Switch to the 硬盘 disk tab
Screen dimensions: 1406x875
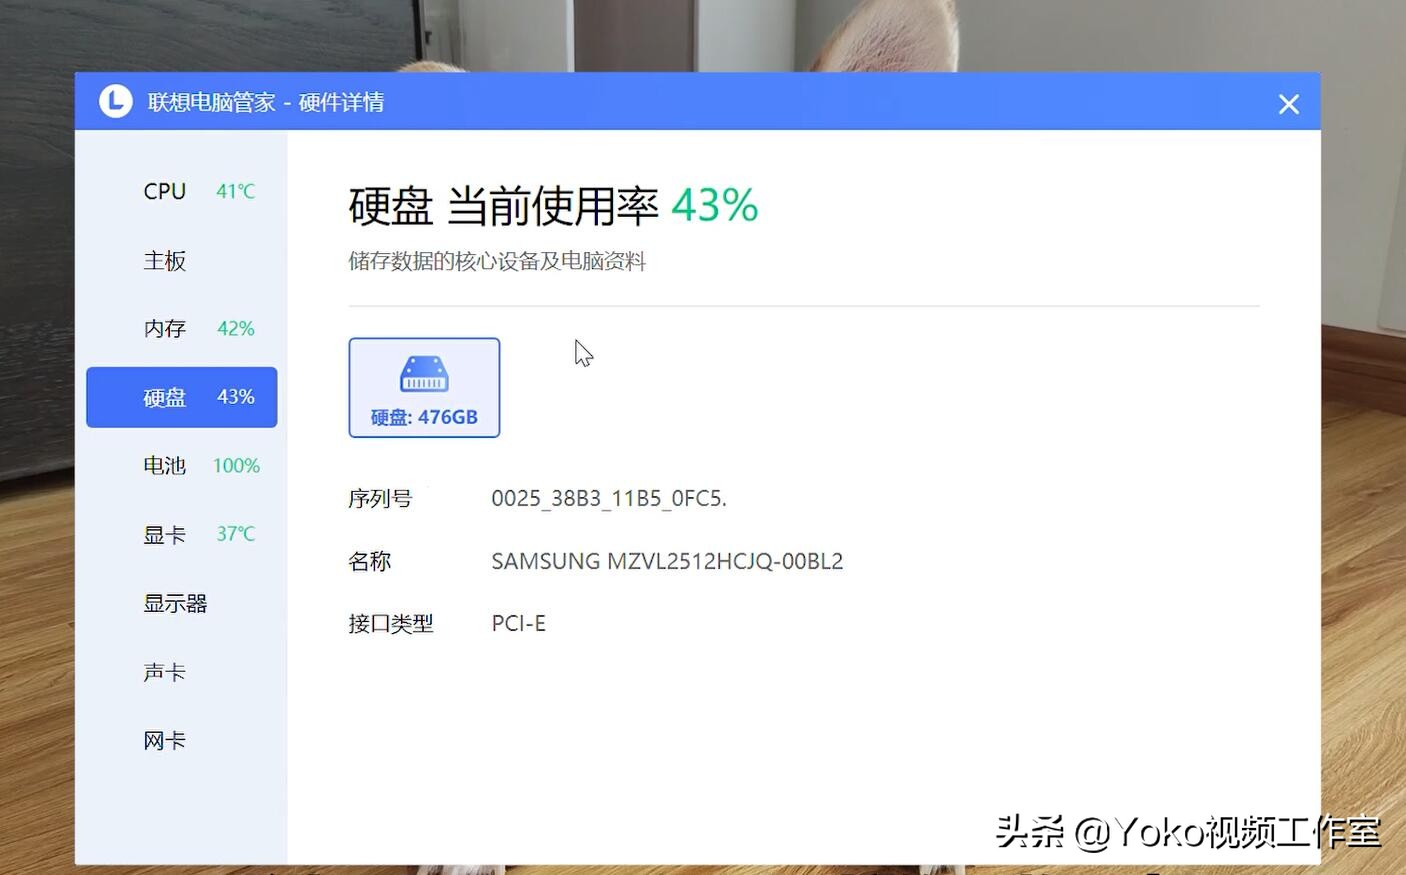[164, 397]
